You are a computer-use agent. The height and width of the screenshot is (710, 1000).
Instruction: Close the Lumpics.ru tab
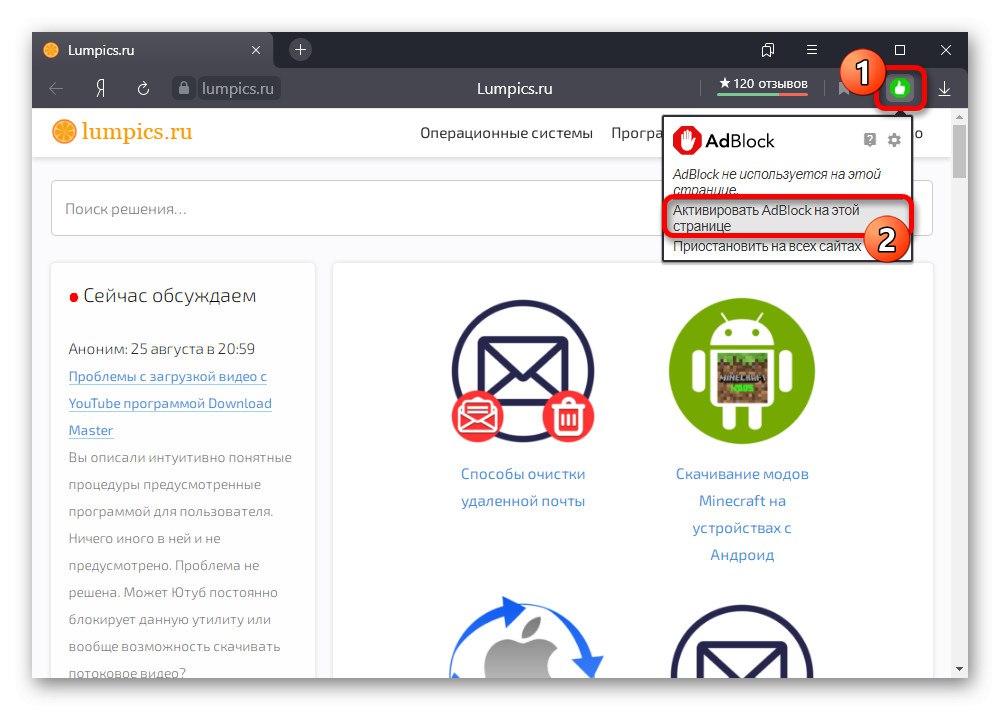(x=256, y=50)
